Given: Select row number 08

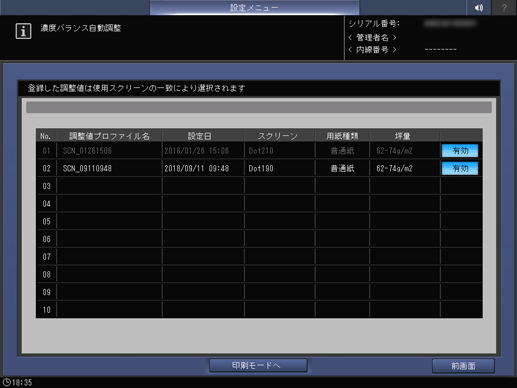Looking at the screenshot, I should [x=46, y=274].
